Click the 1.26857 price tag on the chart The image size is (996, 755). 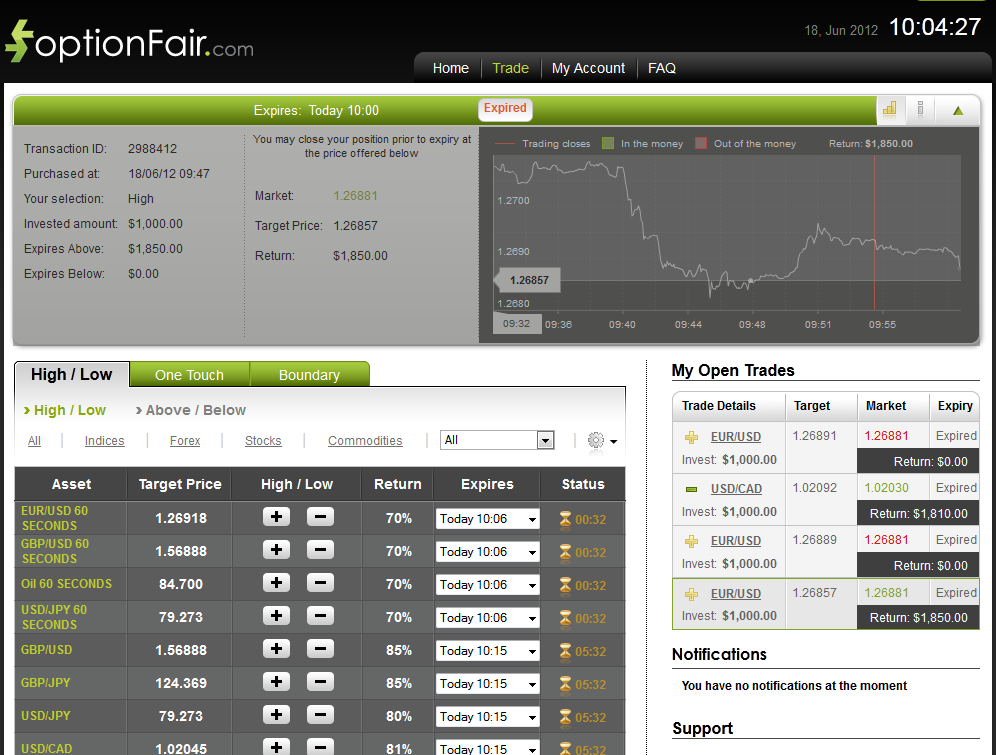(527, 280)
